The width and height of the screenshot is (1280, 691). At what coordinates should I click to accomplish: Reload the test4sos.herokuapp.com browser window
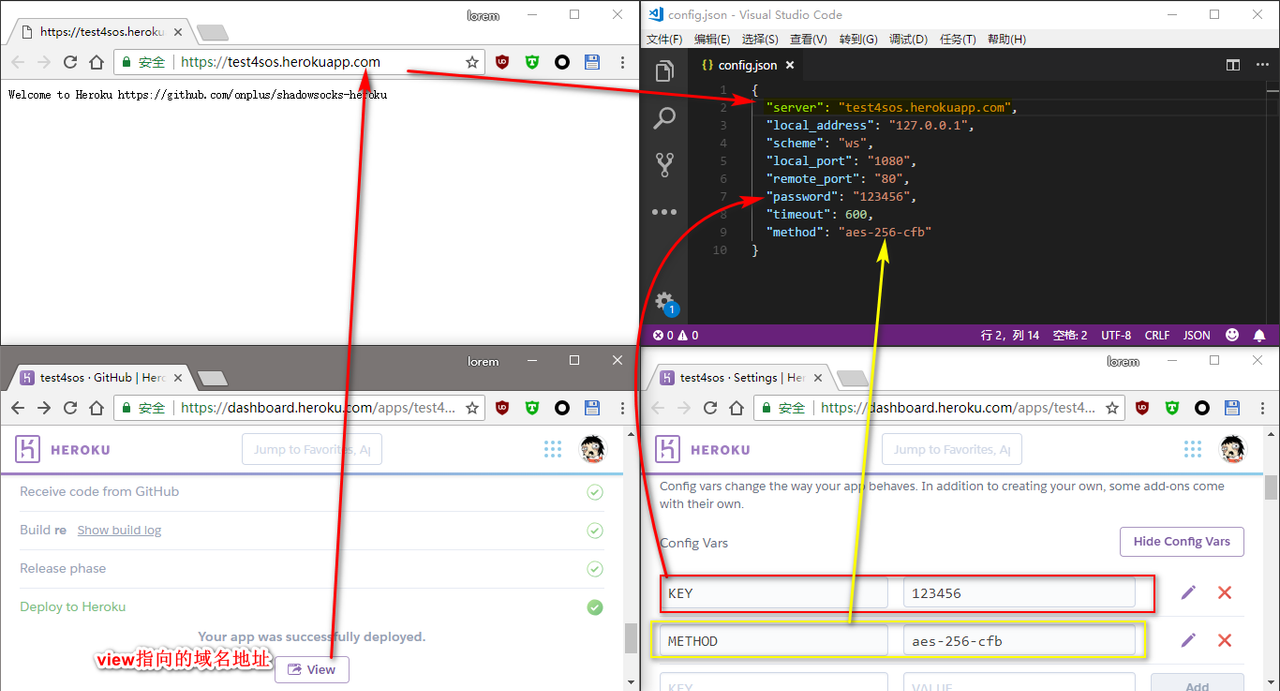(70, 62)
